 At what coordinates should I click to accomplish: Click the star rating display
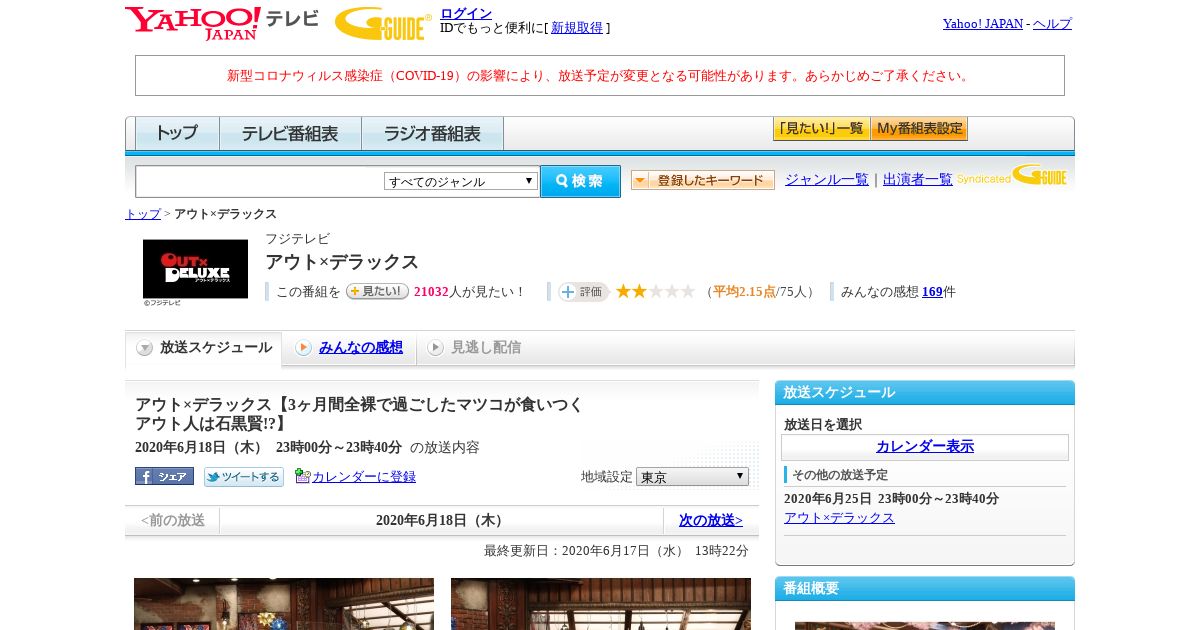click(655, 291)
